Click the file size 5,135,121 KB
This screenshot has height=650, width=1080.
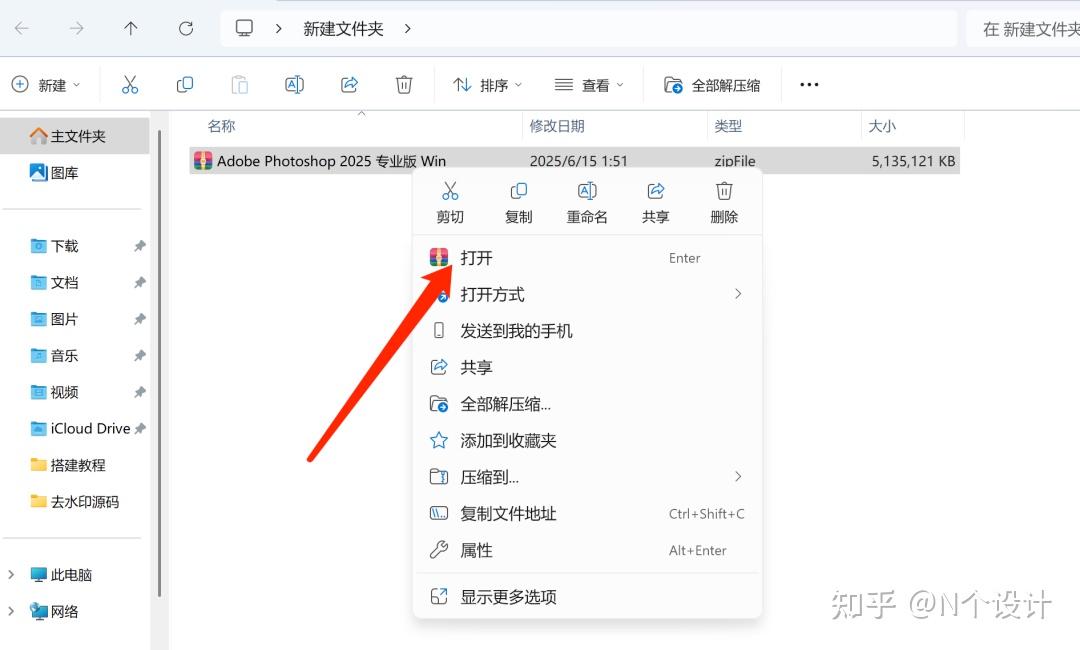[x=913, y=161]
